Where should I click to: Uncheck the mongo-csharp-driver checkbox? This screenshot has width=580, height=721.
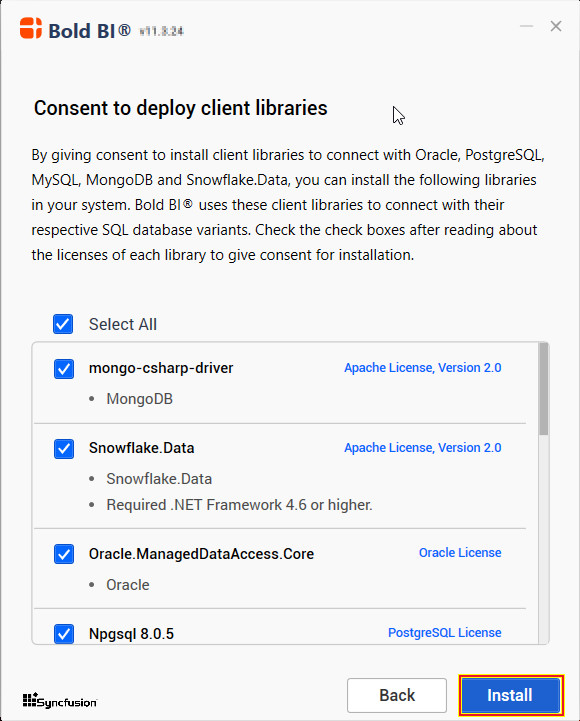point(64,369)
